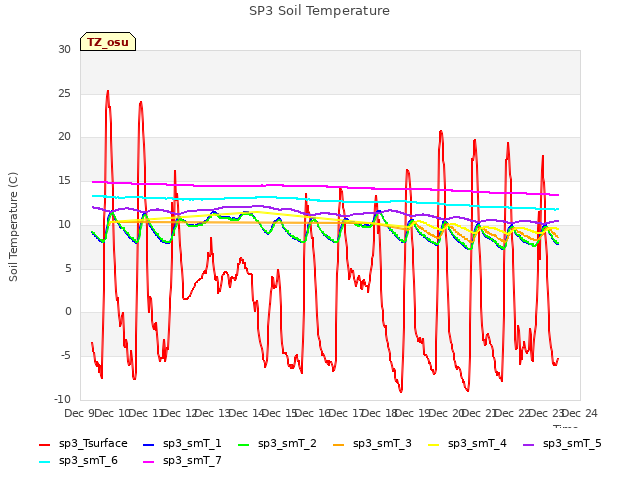The image size is (640, 480).
Task: Click the cyan sp3_smT_6 legend swatch
Action: (x=44, y=462)
